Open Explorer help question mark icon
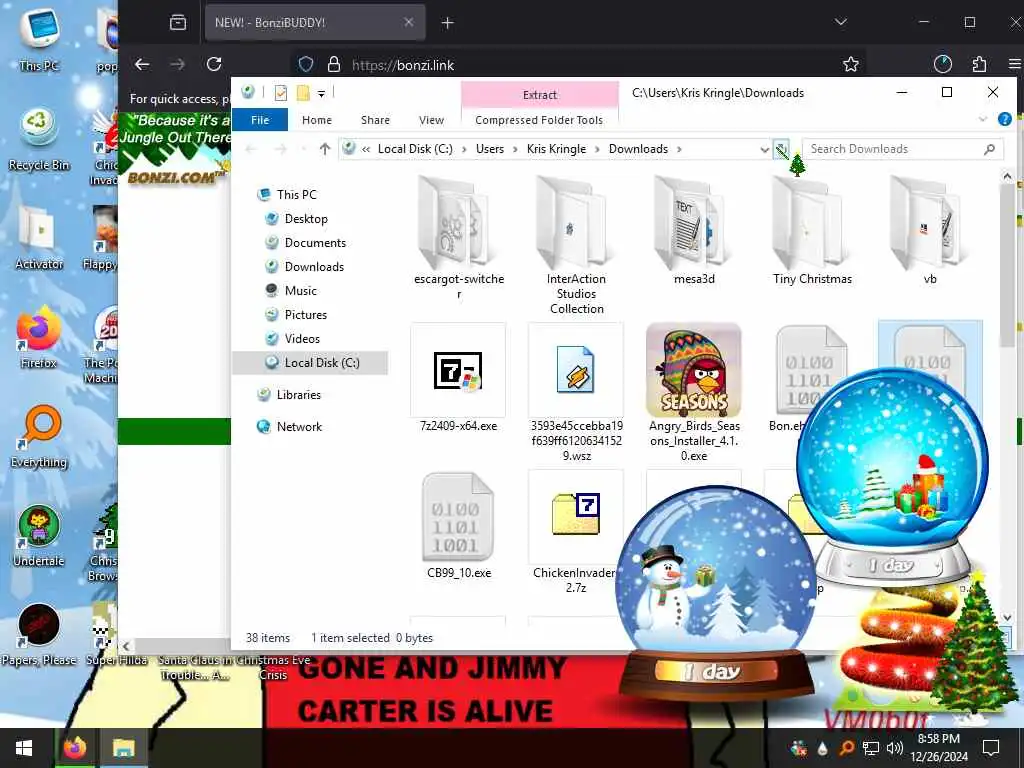Viewport: 1024px width, 768px height. pos(1004,120)
